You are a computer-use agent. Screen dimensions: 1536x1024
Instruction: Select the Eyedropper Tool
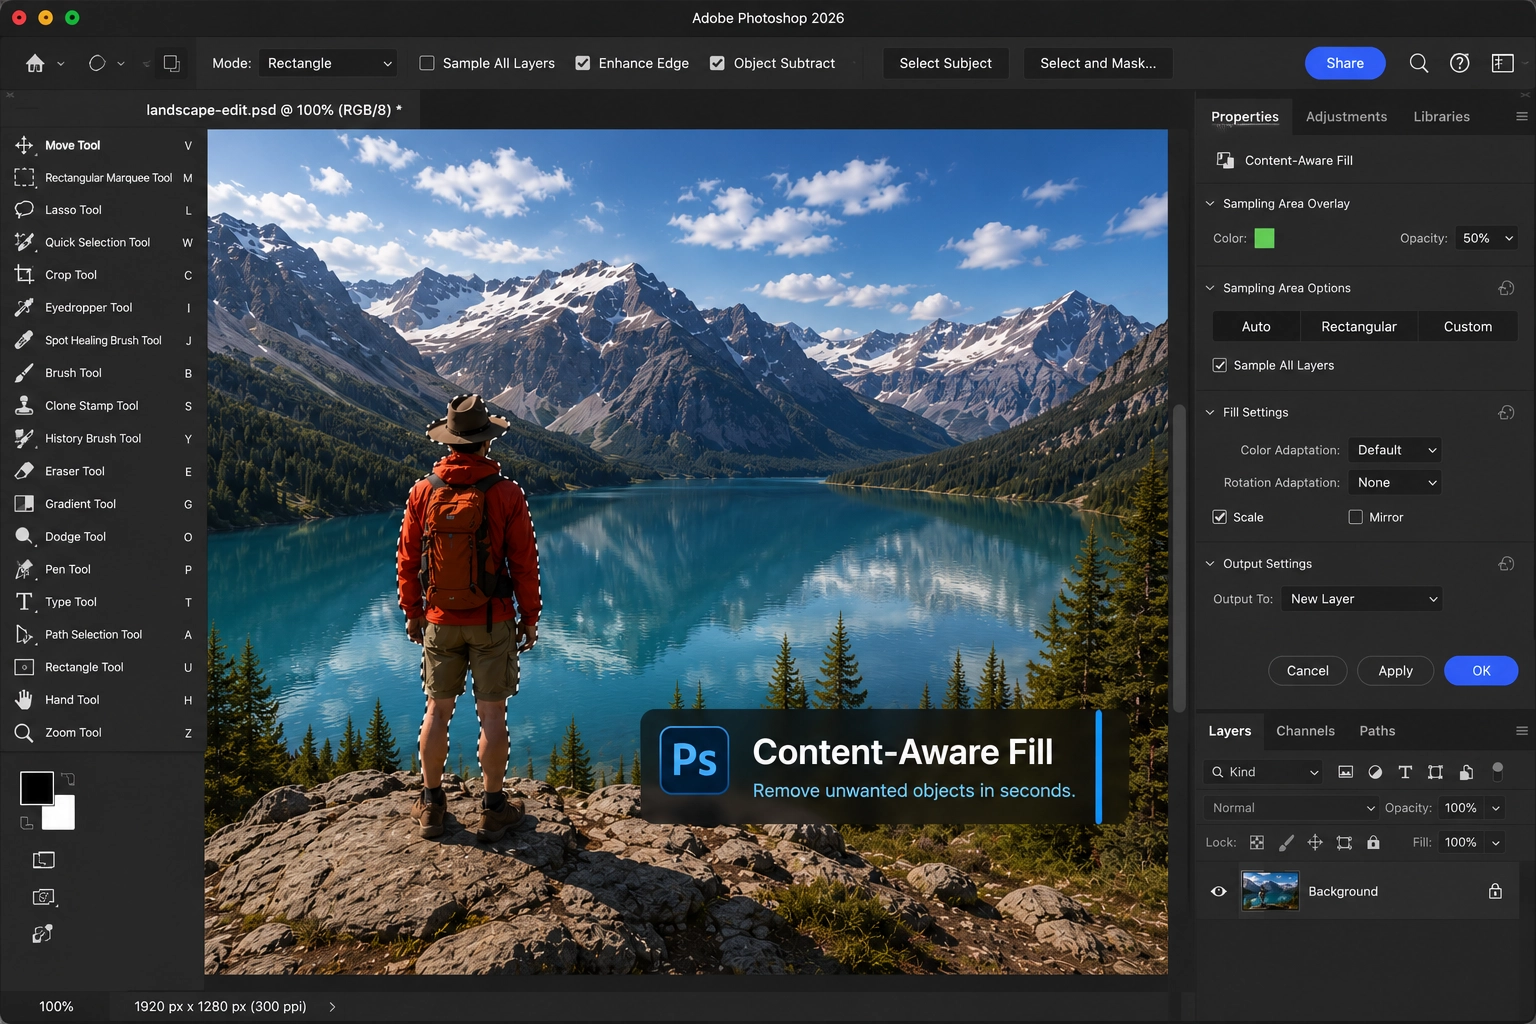point(102,308)
